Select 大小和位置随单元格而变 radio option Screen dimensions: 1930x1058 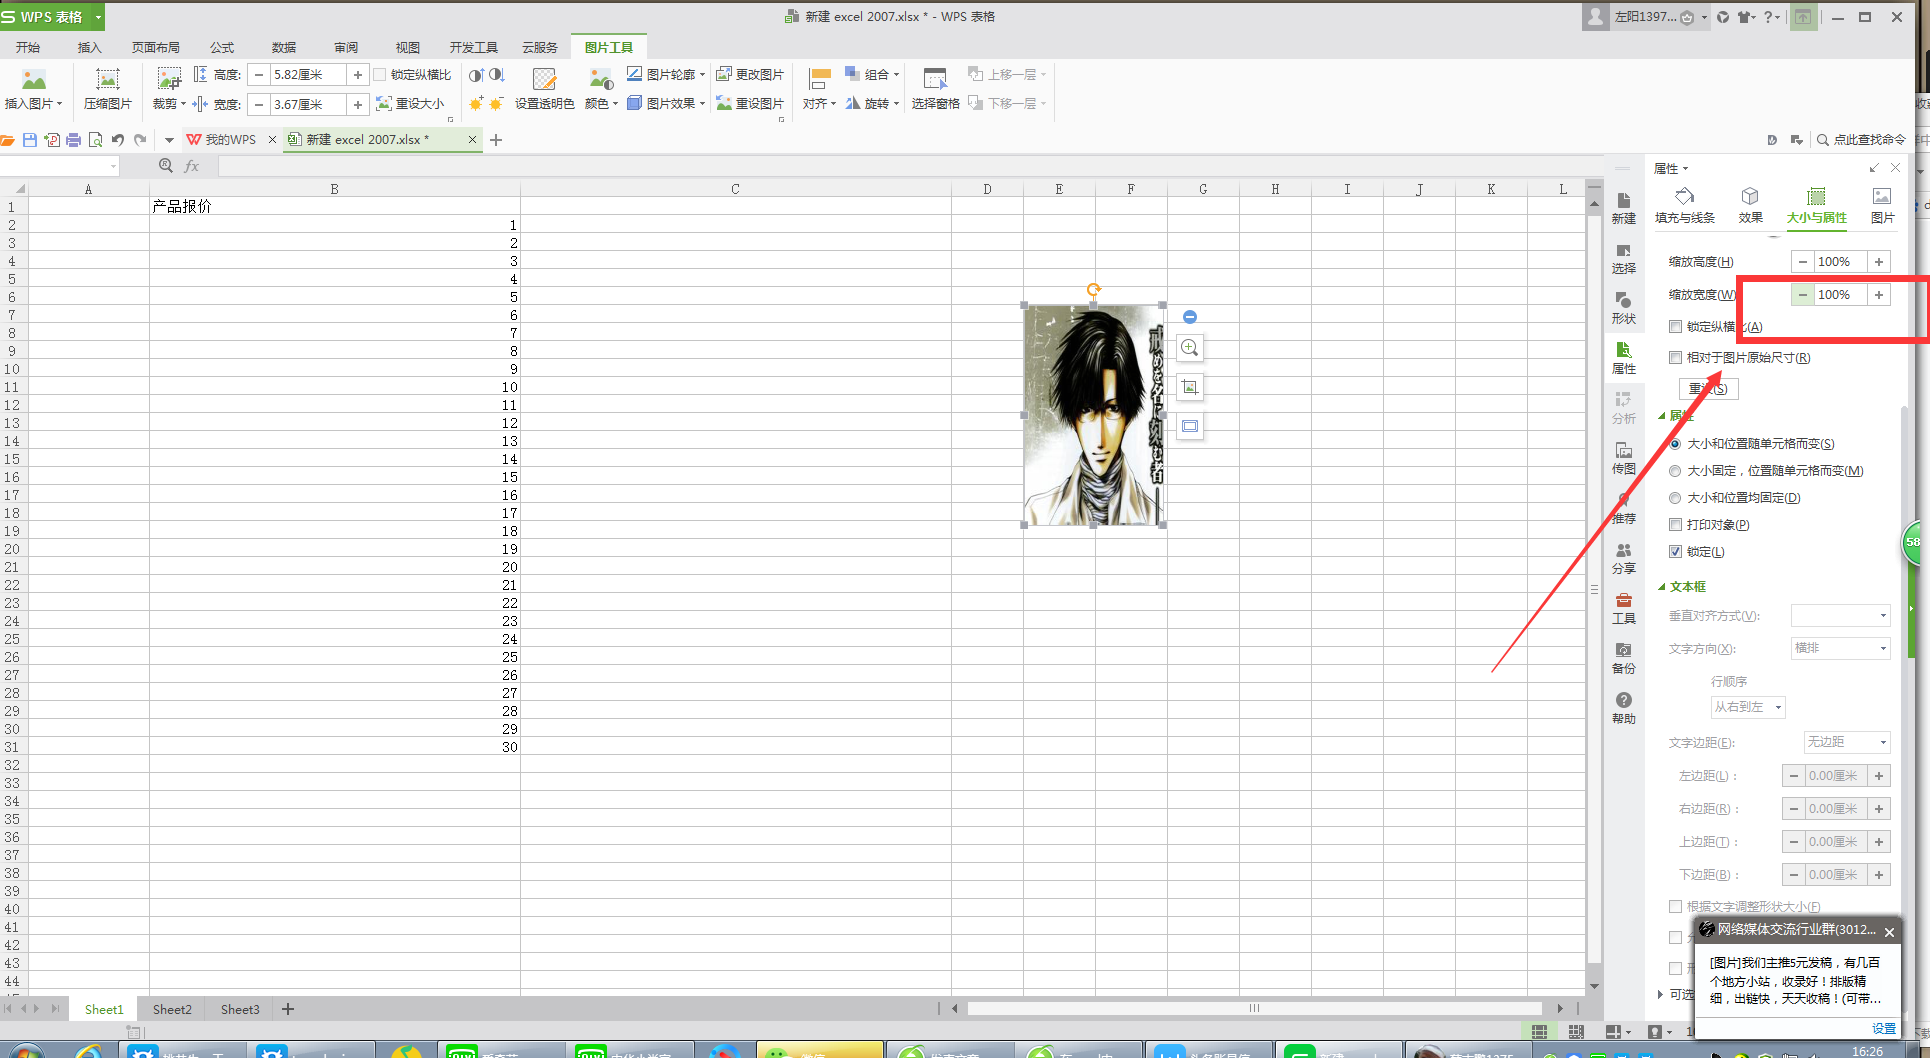click(1675, 444)
